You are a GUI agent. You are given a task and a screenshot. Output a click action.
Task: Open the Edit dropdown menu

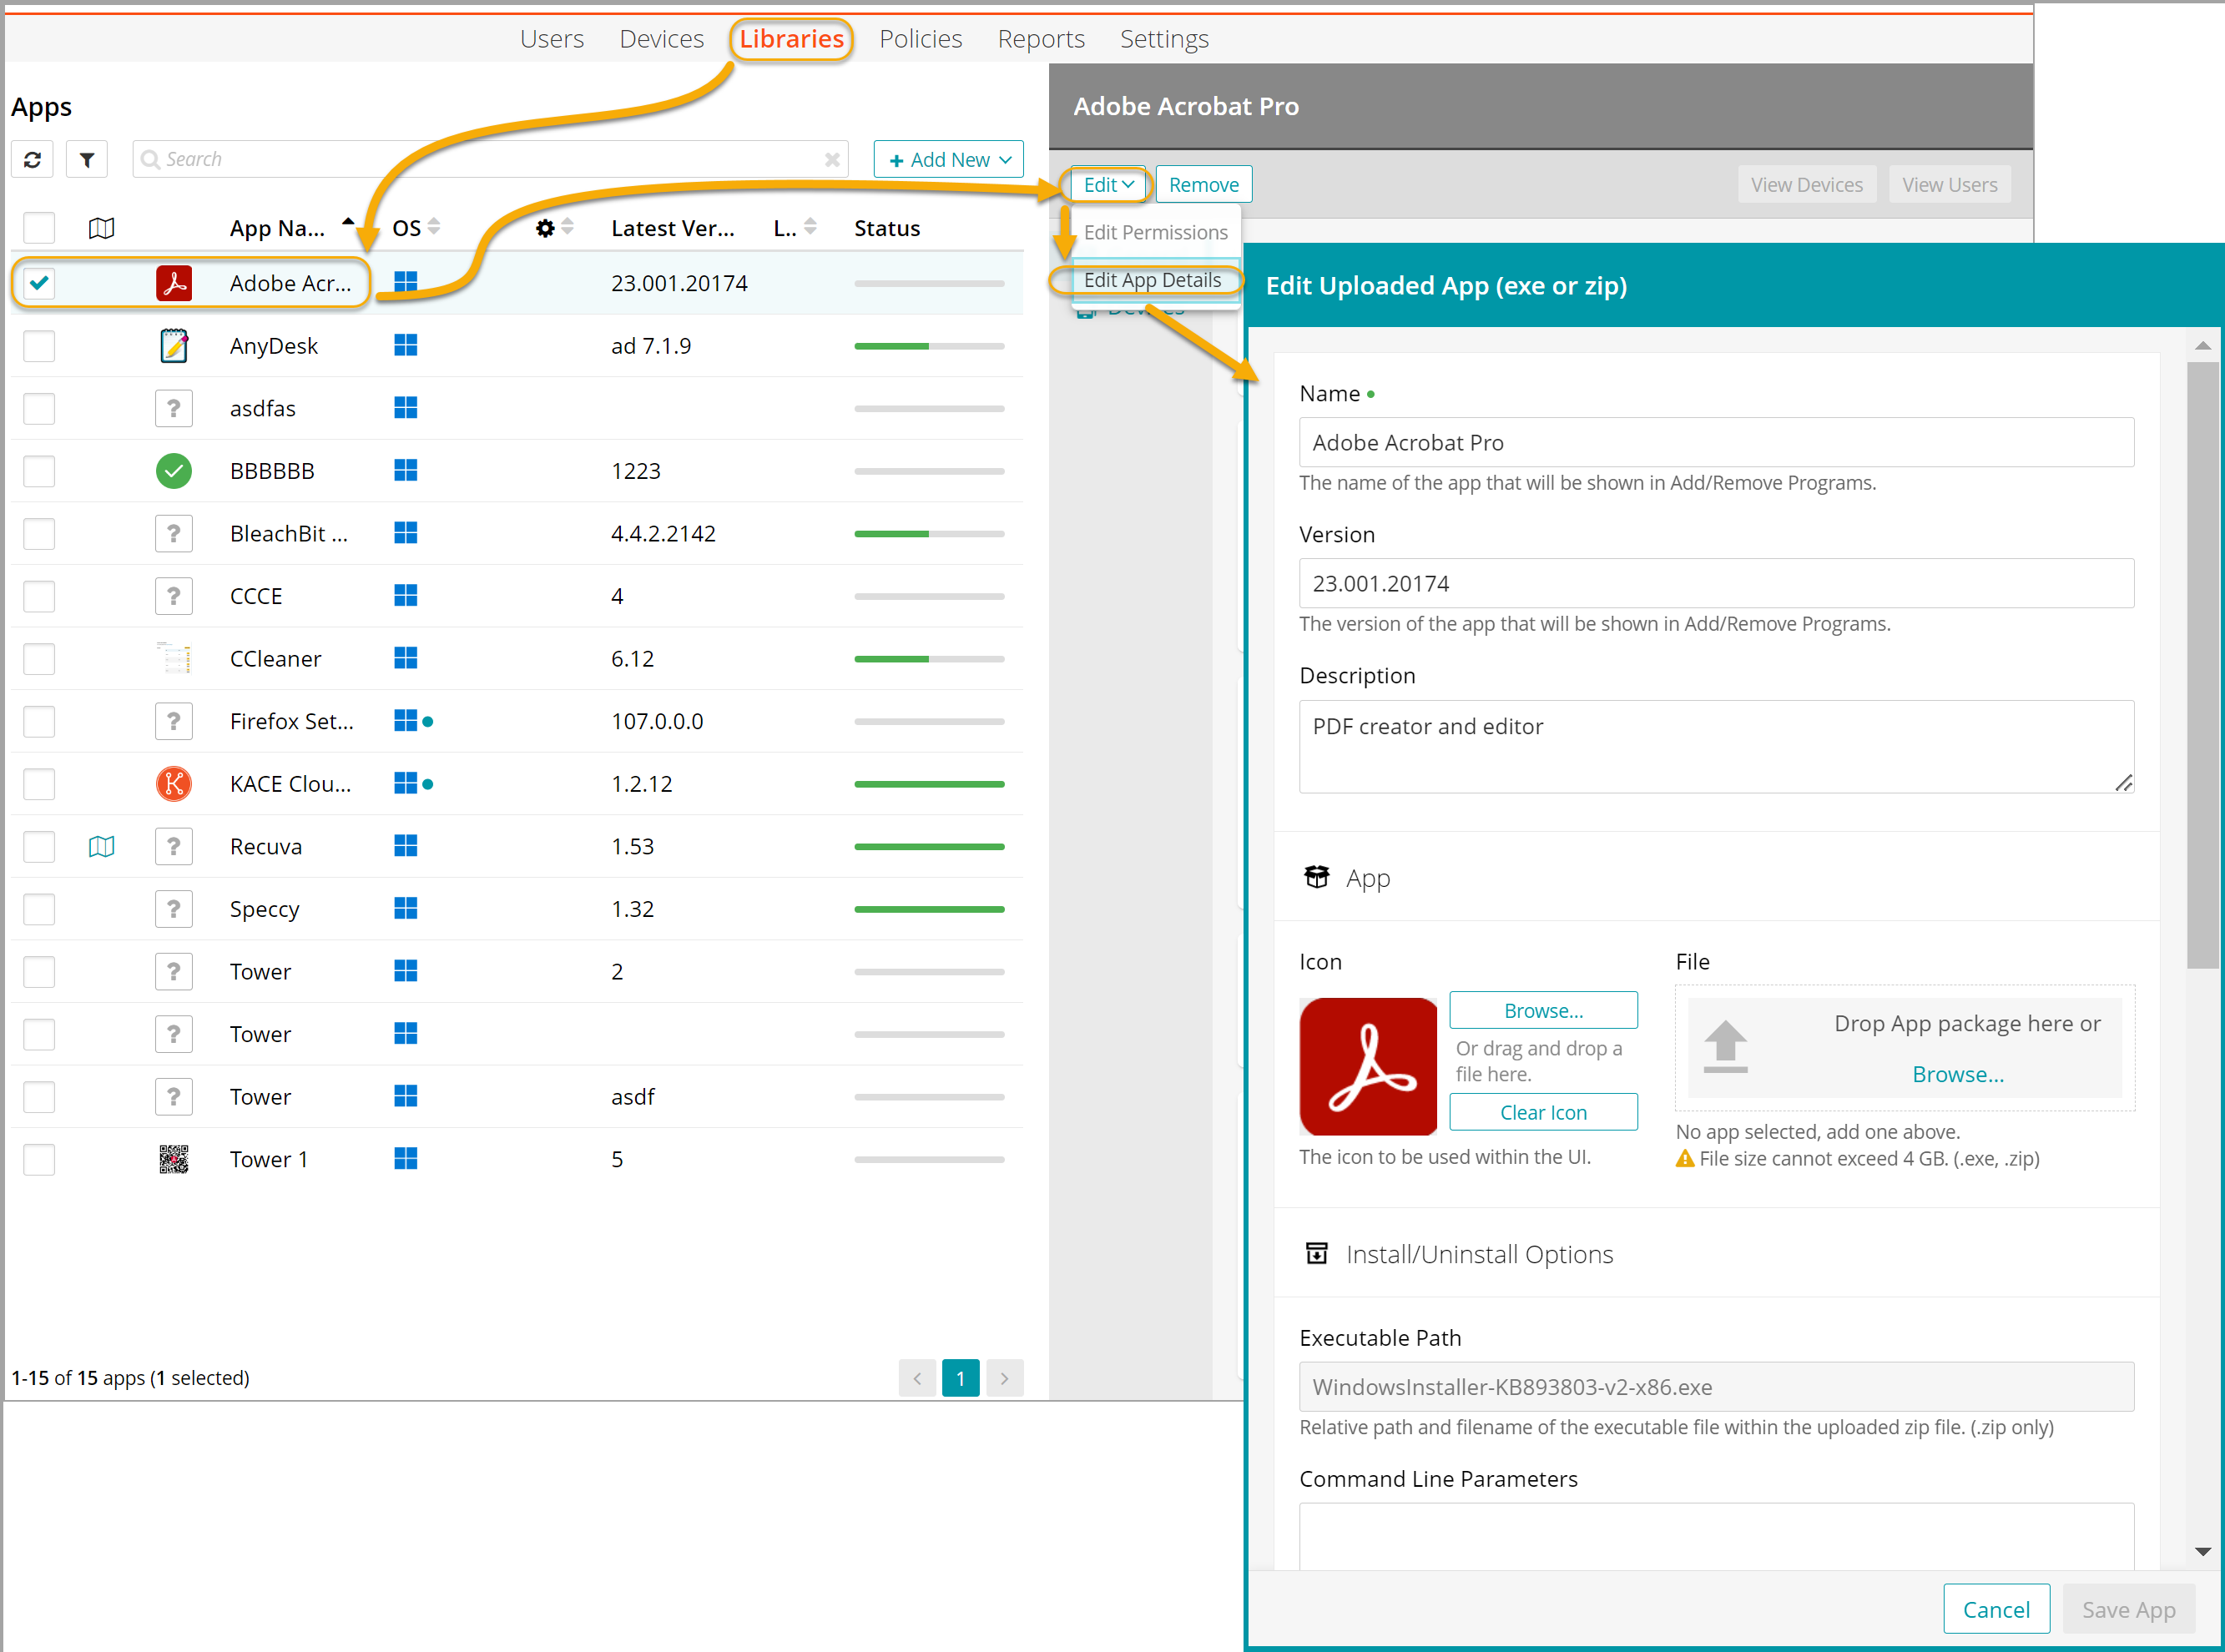1107,185
